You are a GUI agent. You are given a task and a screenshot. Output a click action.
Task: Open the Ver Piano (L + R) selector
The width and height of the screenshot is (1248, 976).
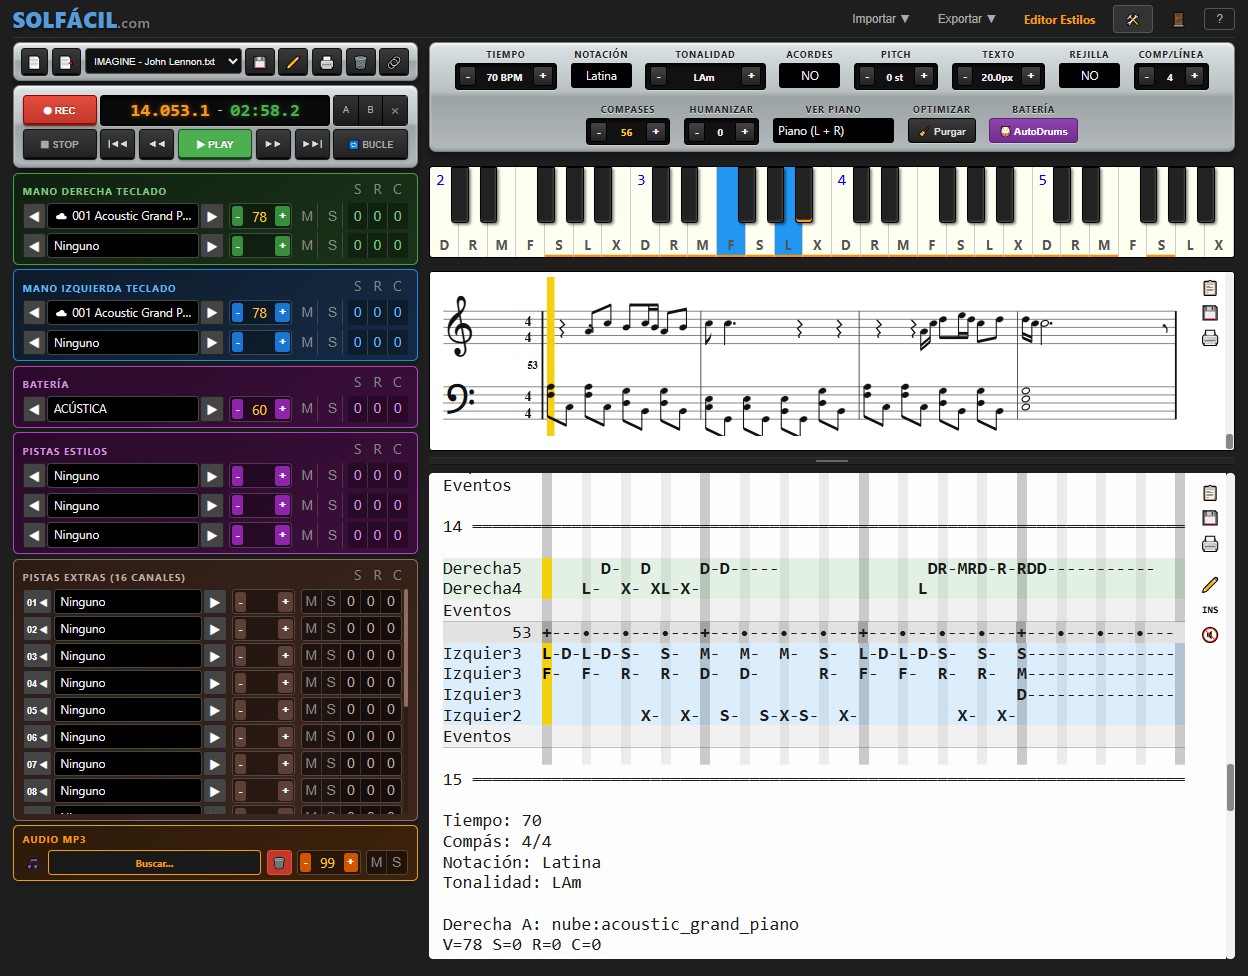[833, 131]
